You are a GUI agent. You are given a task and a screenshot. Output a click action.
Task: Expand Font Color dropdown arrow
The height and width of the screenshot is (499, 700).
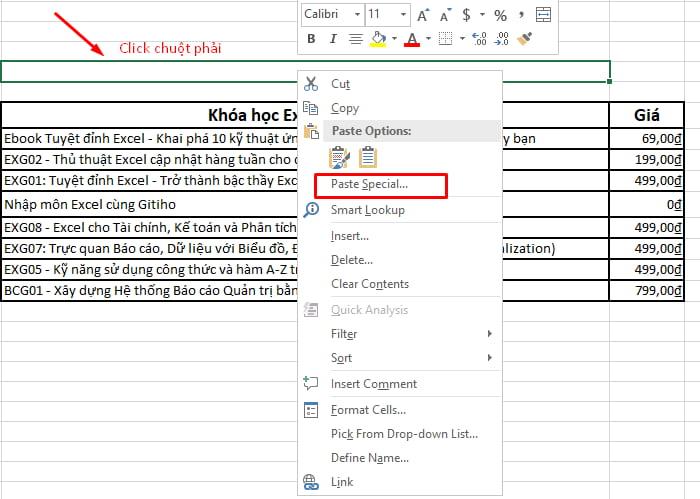point(428,39)
